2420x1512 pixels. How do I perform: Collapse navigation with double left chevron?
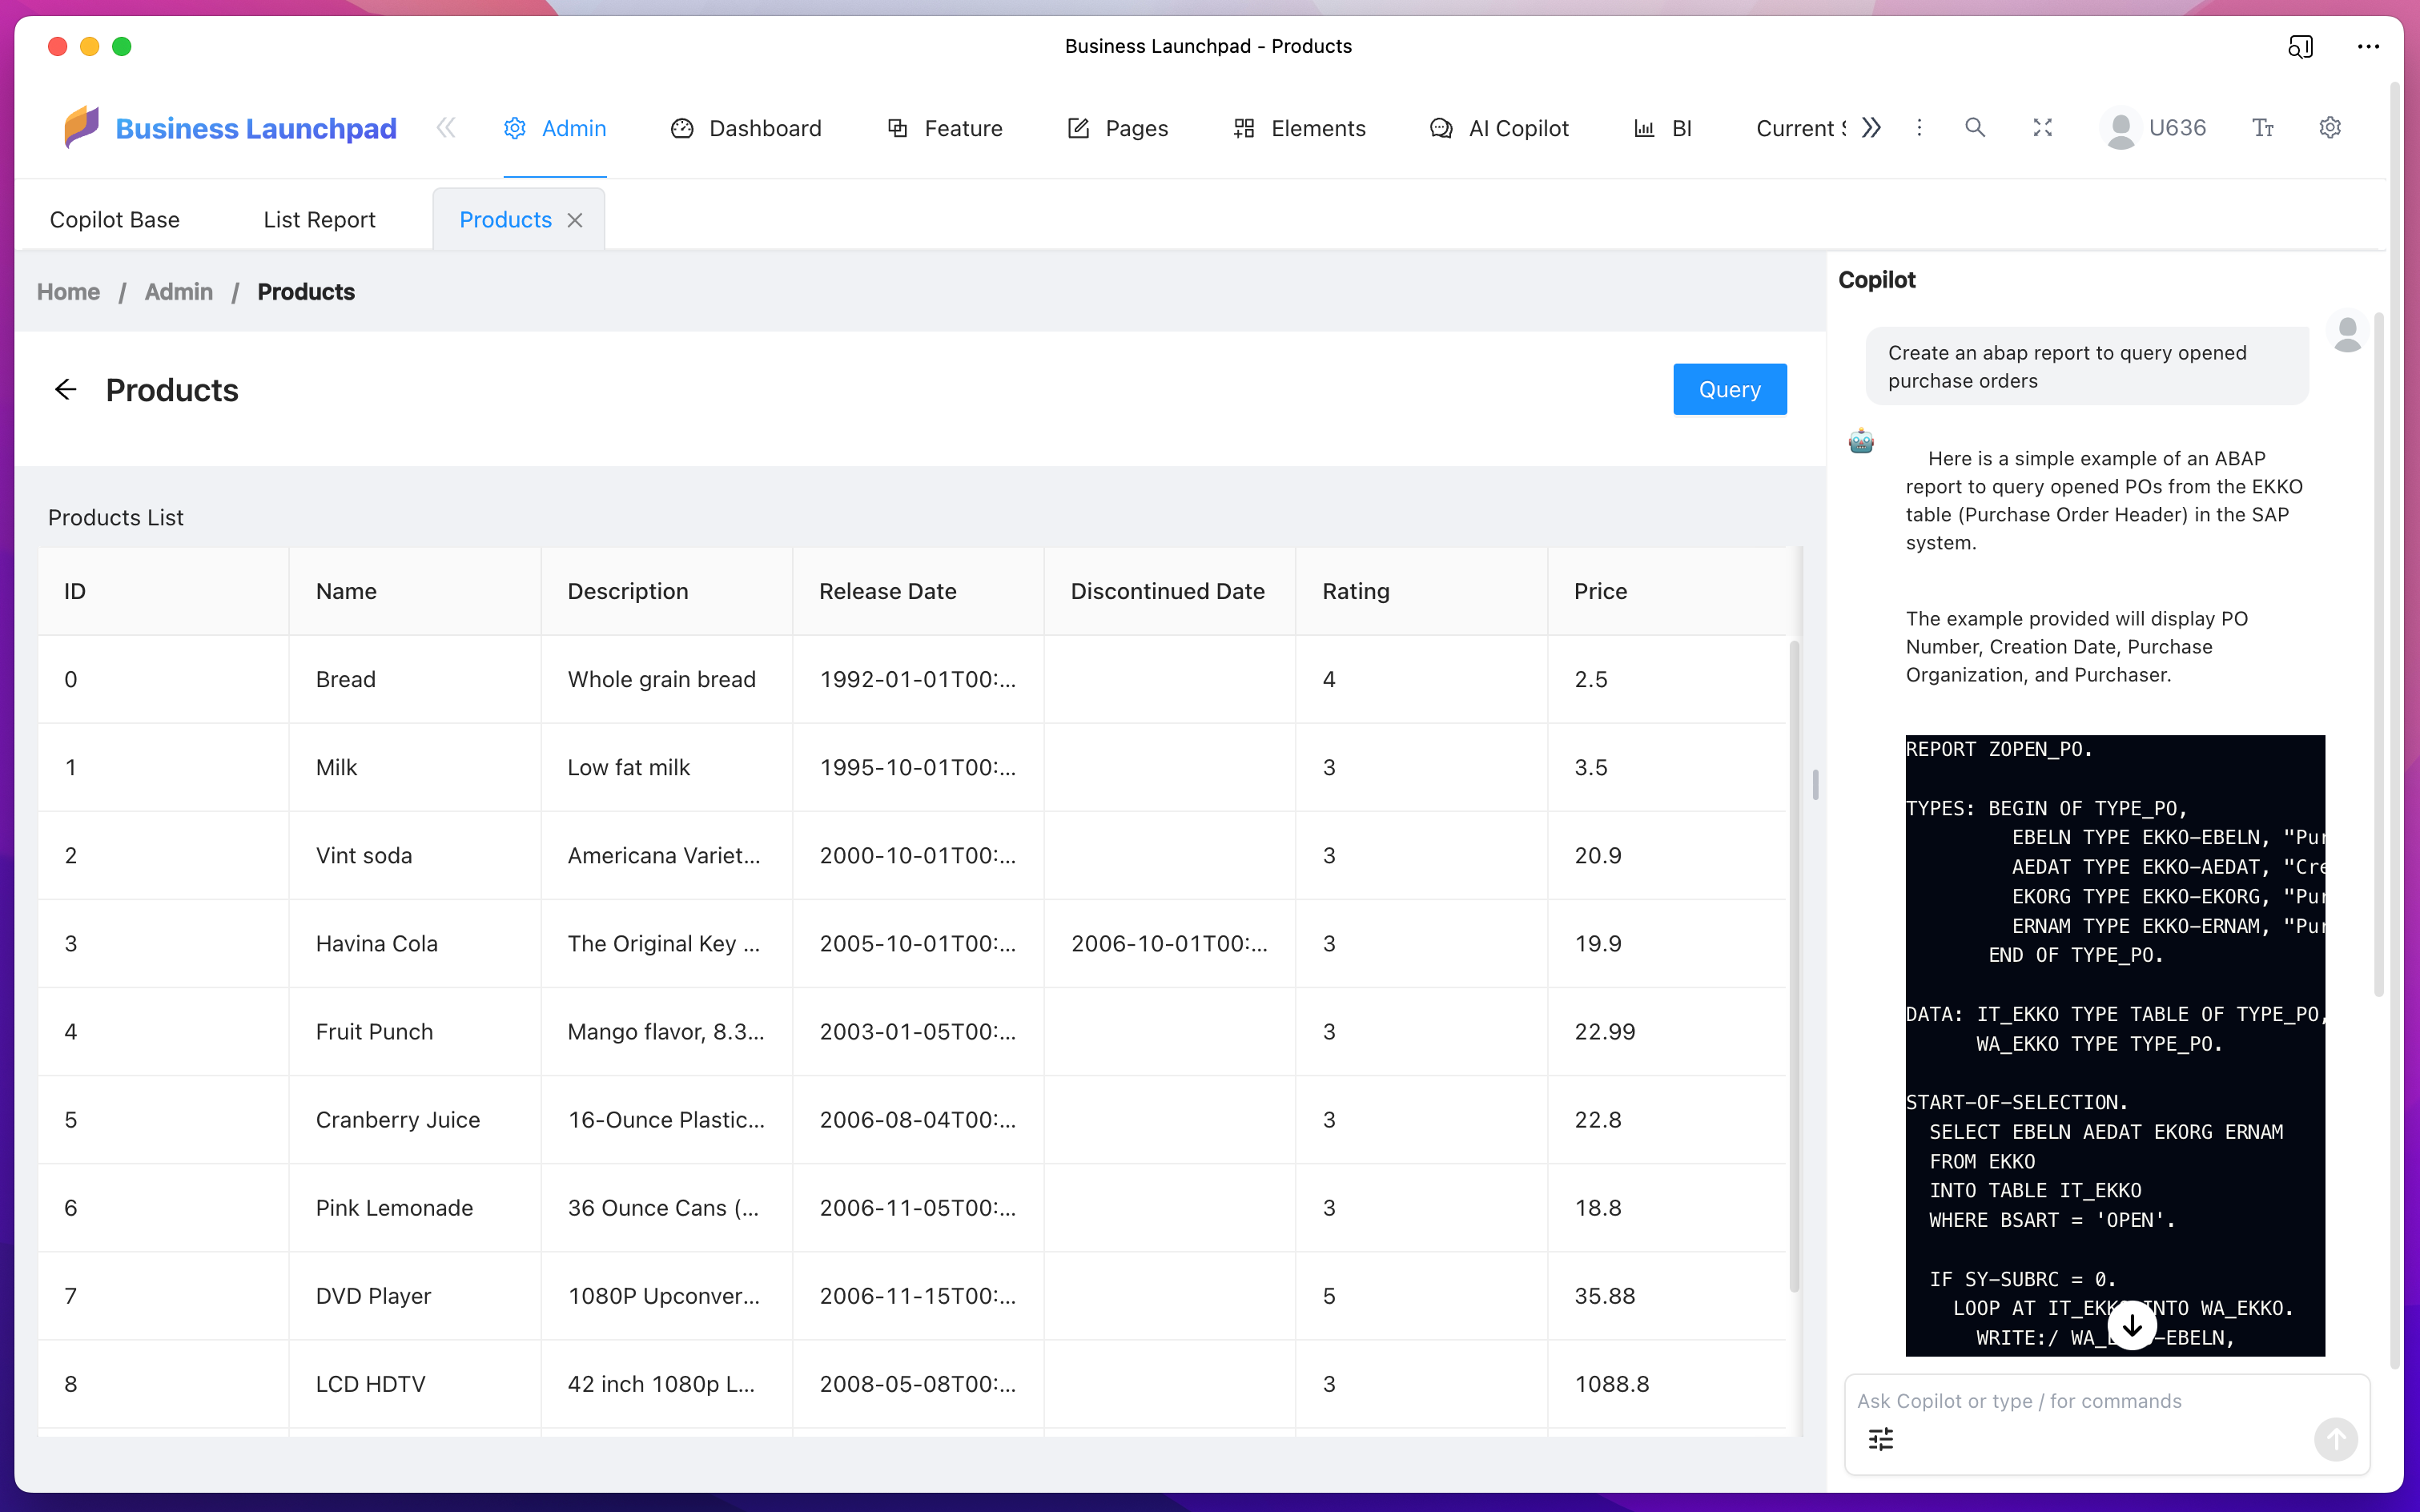point(446,128)
